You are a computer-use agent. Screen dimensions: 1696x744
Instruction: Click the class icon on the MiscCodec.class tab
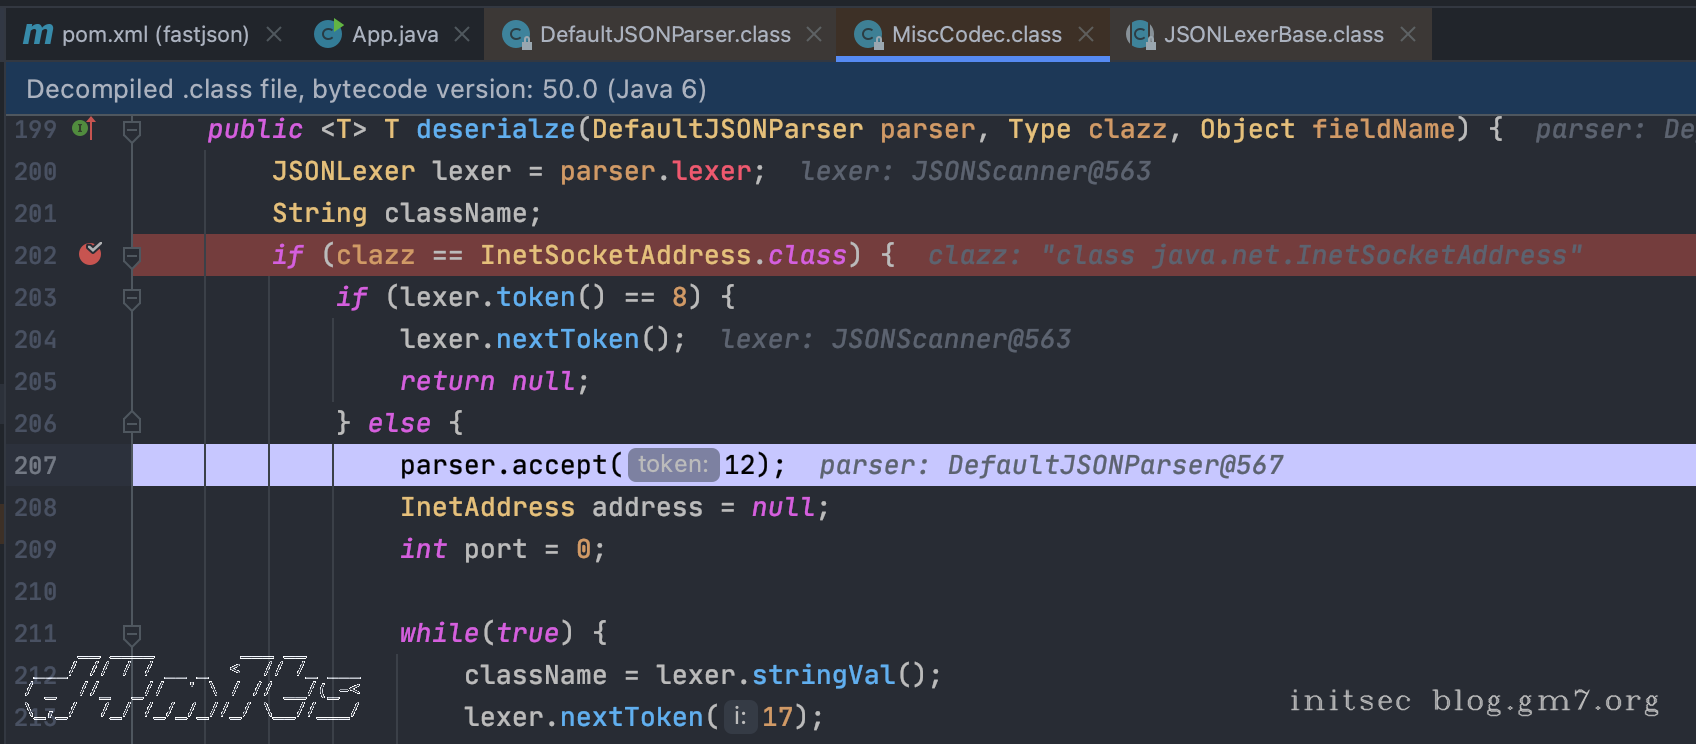pyautogui.click(x=868, y=35)
